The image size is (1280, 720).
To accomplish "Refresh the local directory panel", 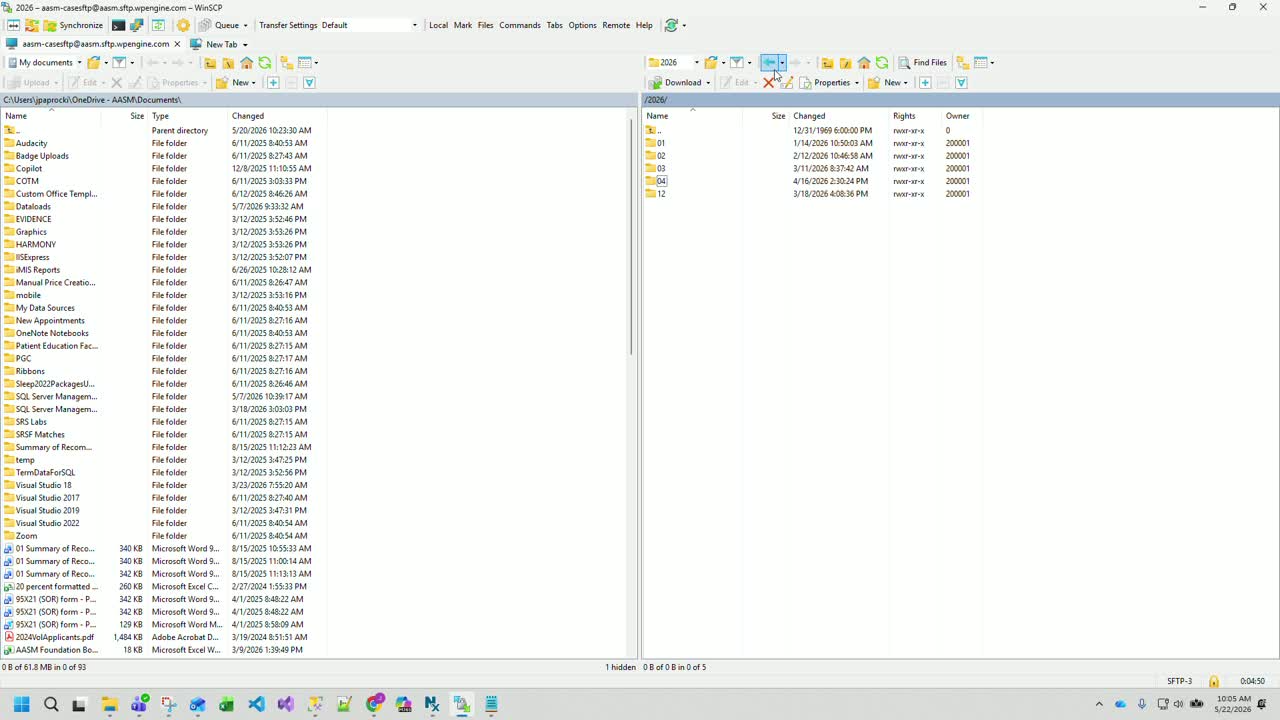I will pyautogui.click(x=265, y=63).
